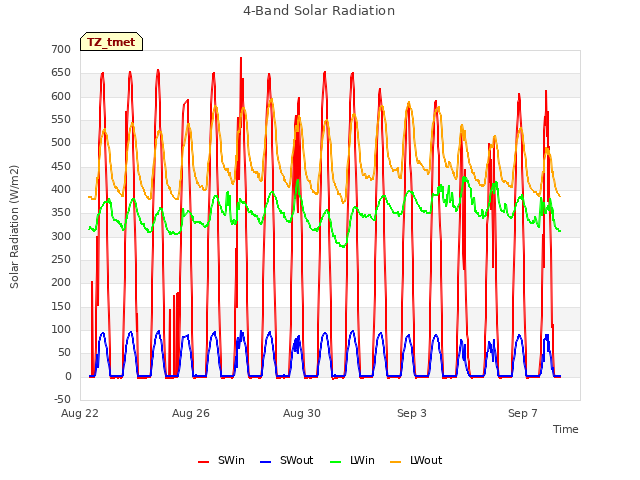The image size is (640, 480).
Task: Click the Sep 7 x-axis tick label
Action: coord(523,413)
